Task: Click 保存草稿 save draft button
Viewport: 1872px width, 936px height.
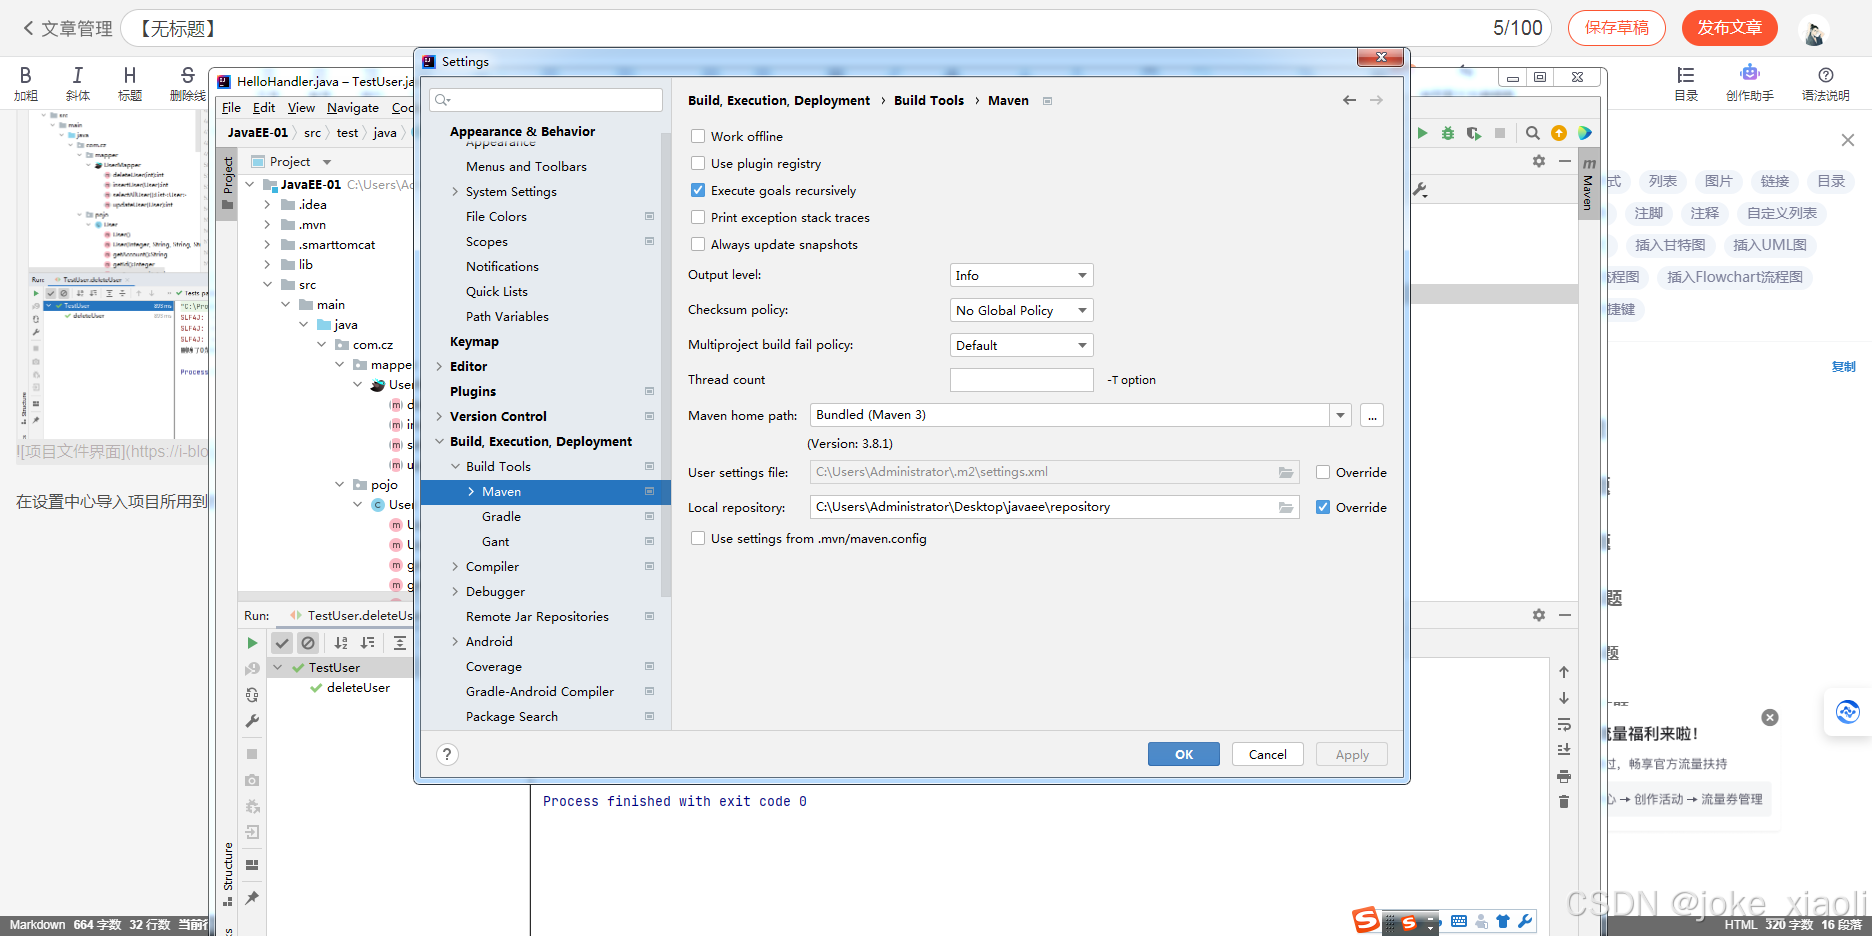Action: click(x=1617, y=28)
